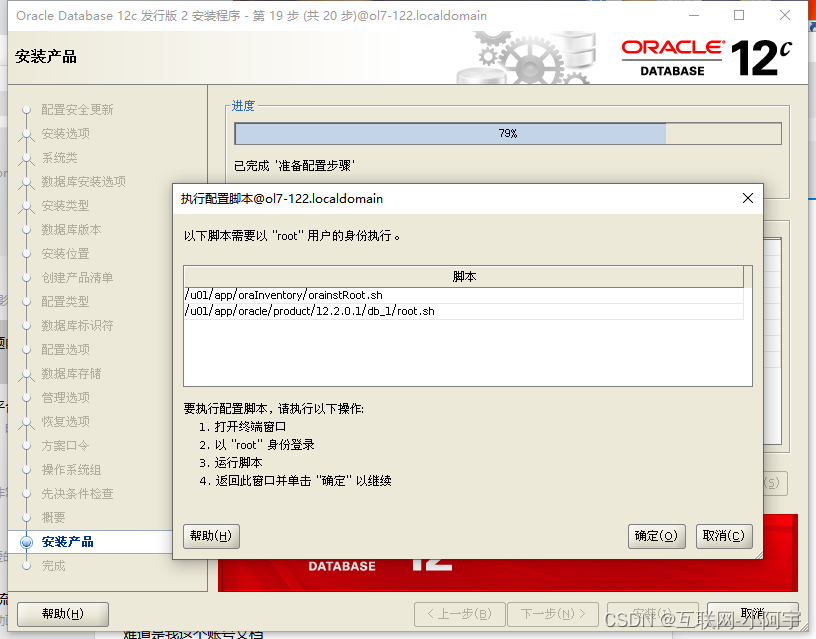Image resolution: width=816 pixels, height=639 pixels.
Task: Click the 下一步(N) next button
Action: pos(553,614)
